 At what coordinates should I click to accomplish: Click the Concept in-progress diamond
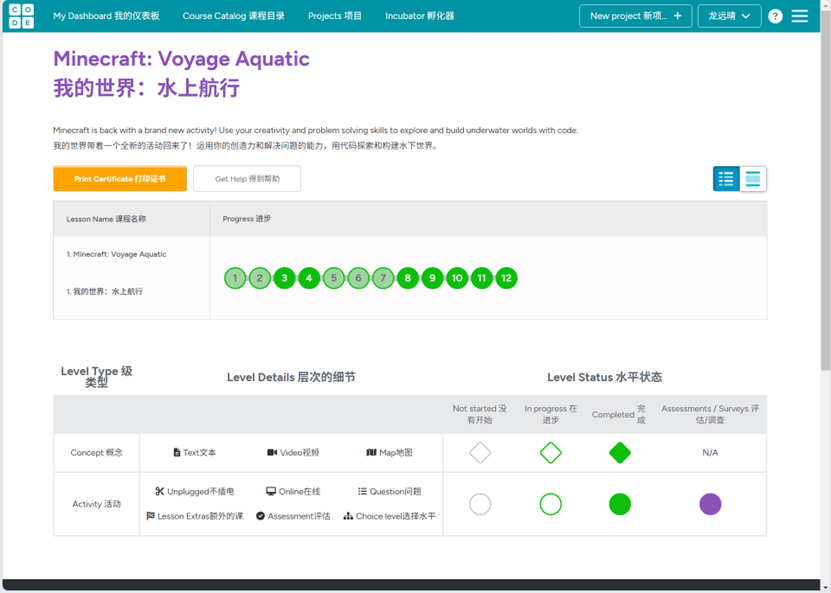click(x=551, y=453)
